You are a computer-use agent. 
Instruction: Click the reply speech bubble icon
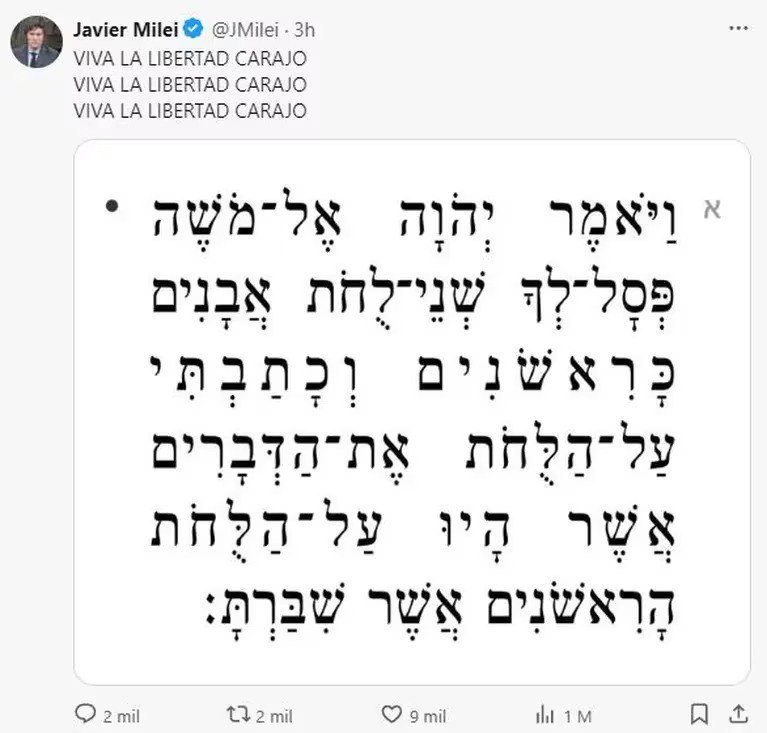pyautogui.click(x=87, y=715)
